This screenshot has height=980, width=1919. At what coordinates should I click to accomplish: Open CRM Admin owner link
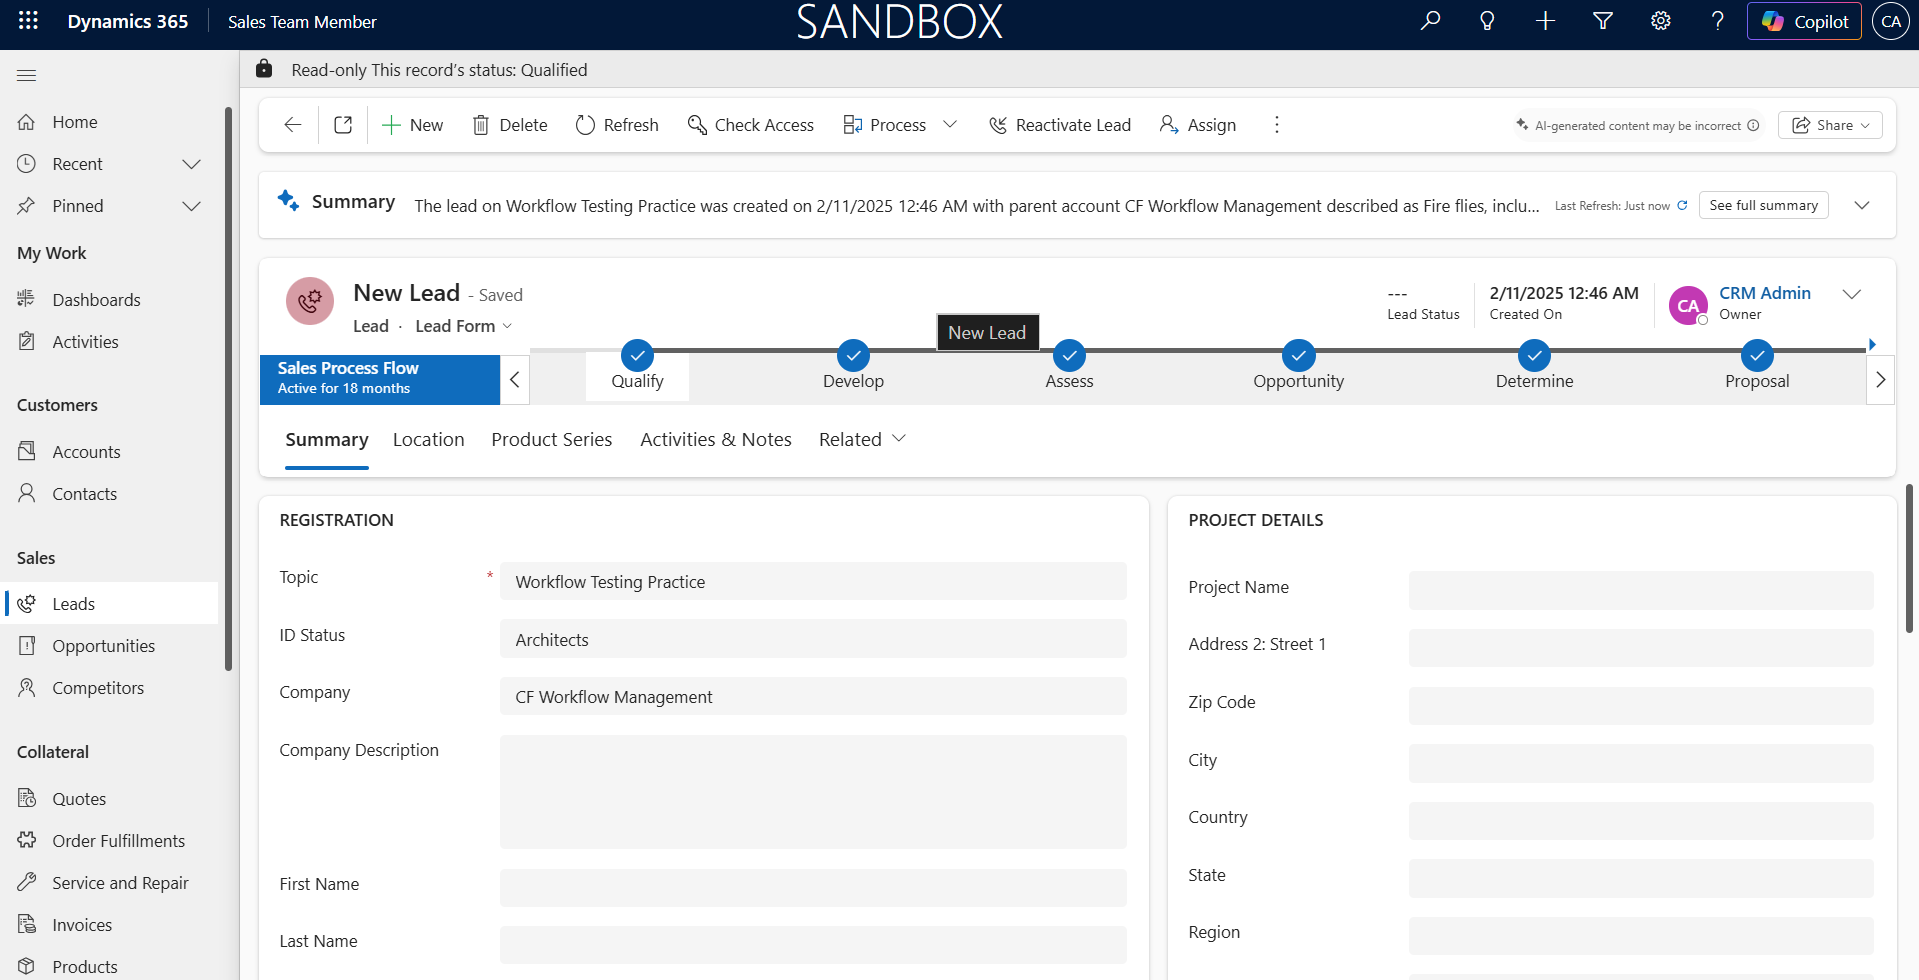1765,293
